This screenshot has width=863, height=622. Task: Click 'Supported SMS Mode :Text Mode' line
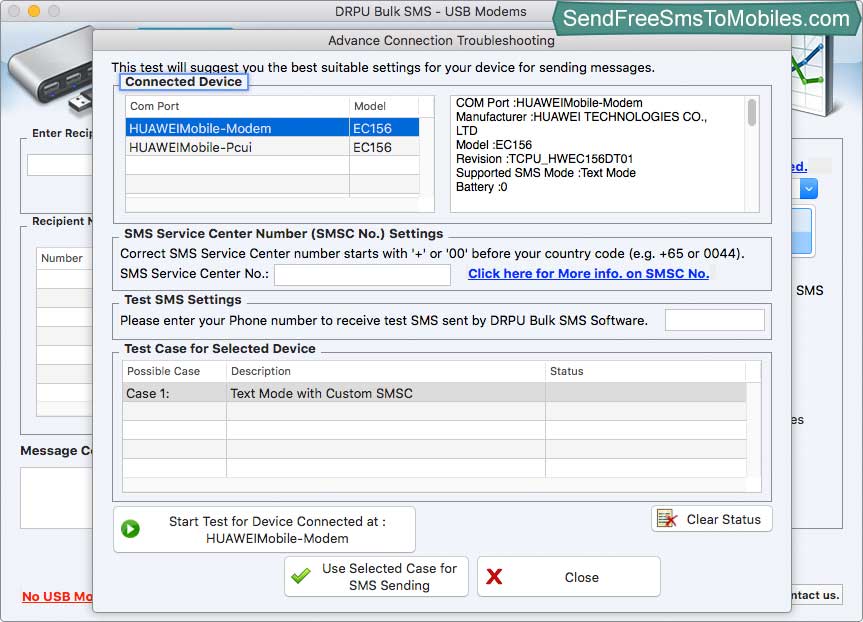point(545,173)
